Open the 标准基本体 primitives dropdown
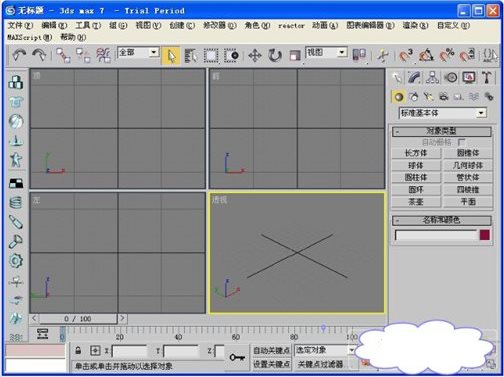The height and width of the screenshot is (377, 504). click(481, 113)
